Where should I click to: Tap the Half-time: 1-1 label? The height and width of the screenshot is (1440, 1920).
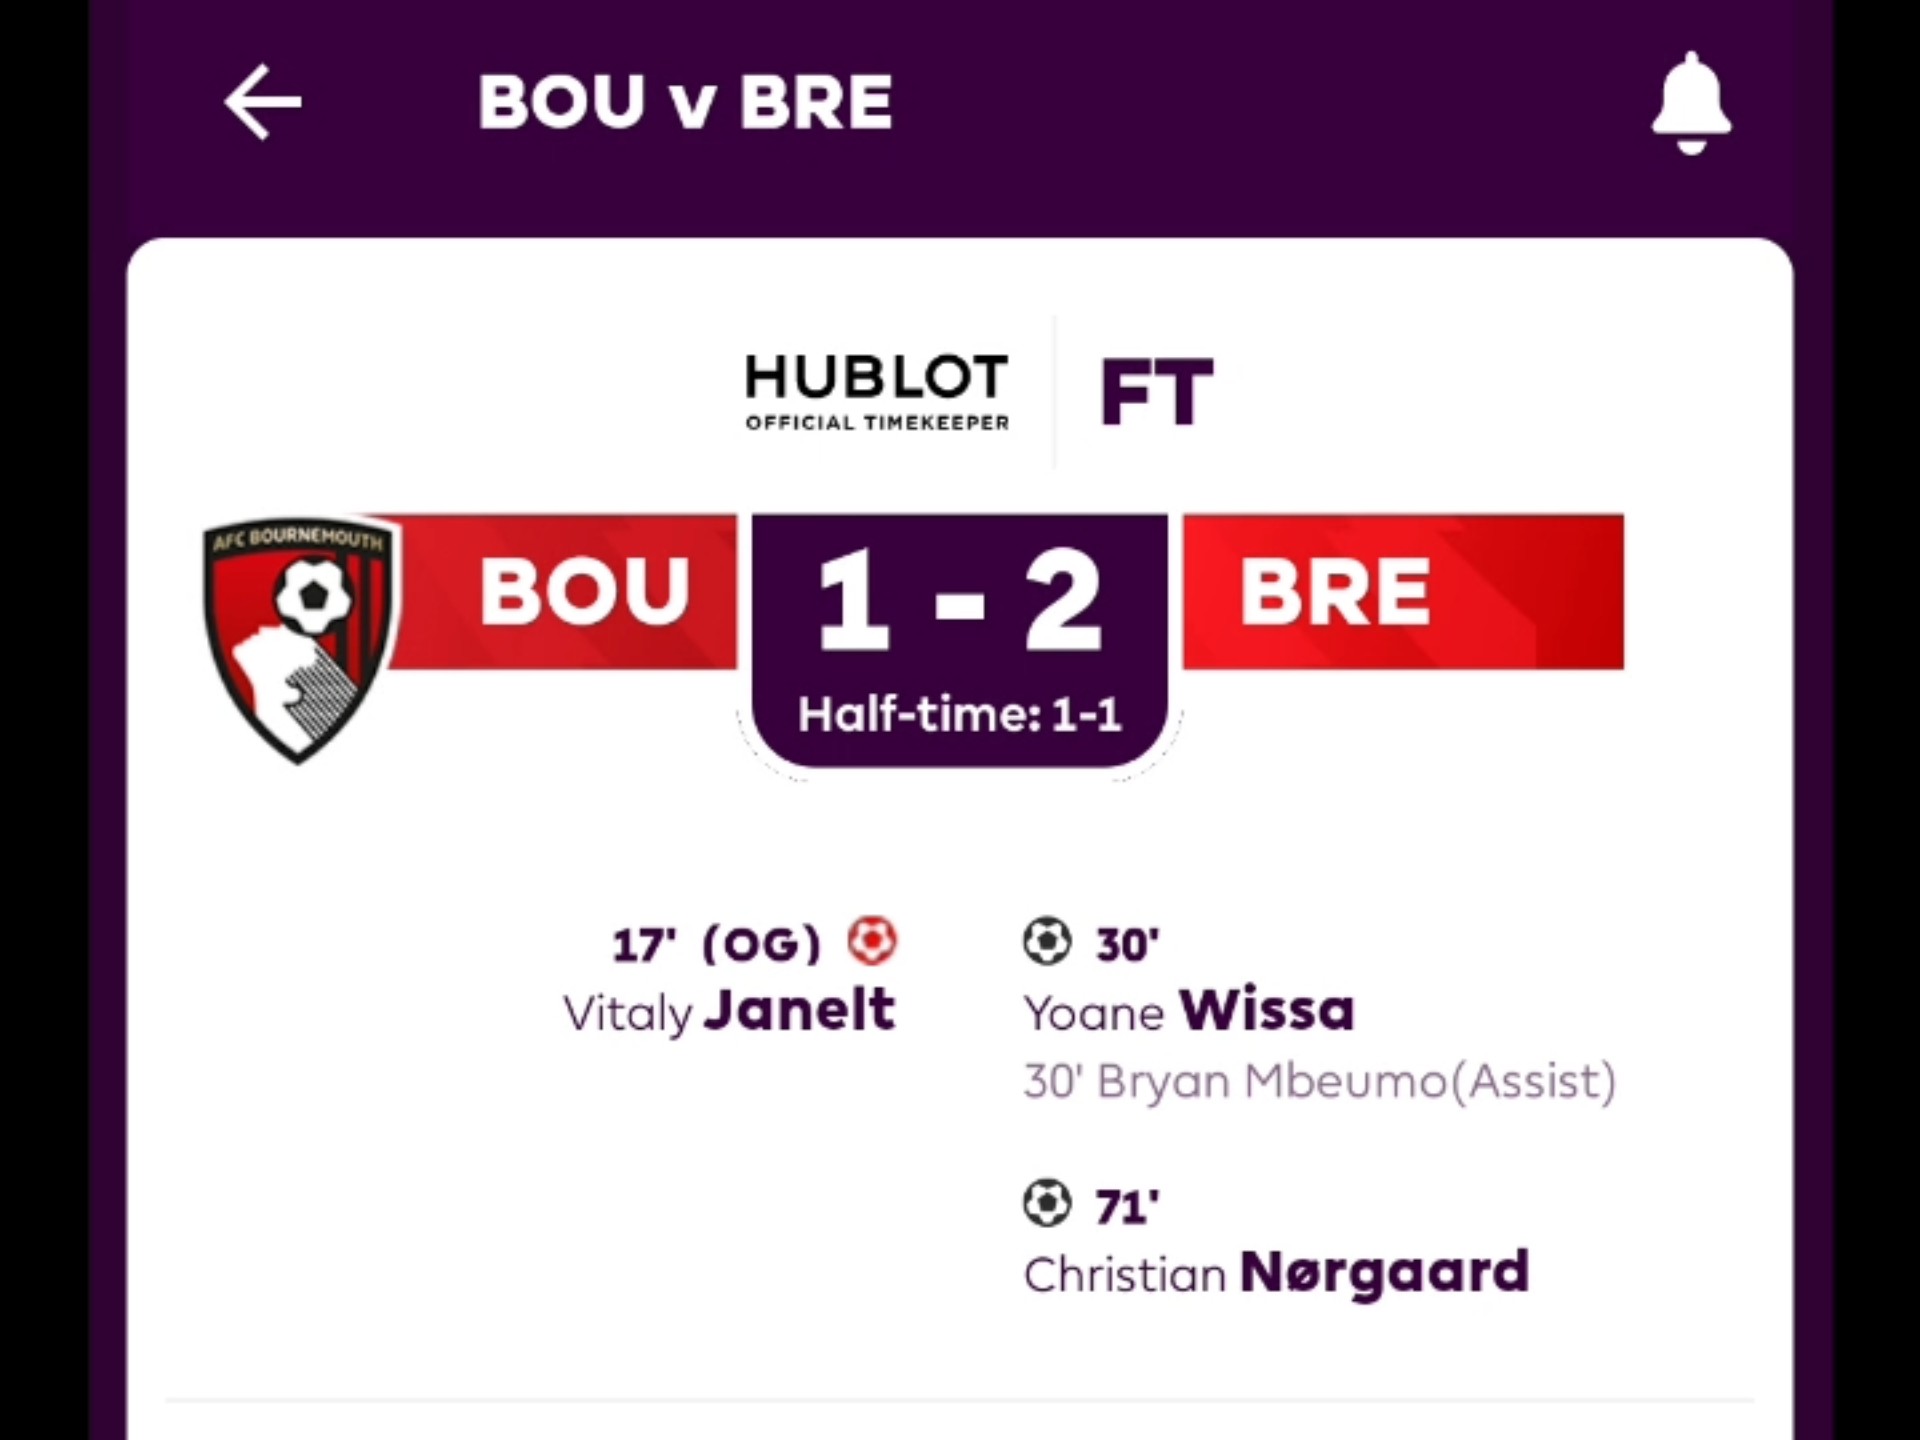959,715
